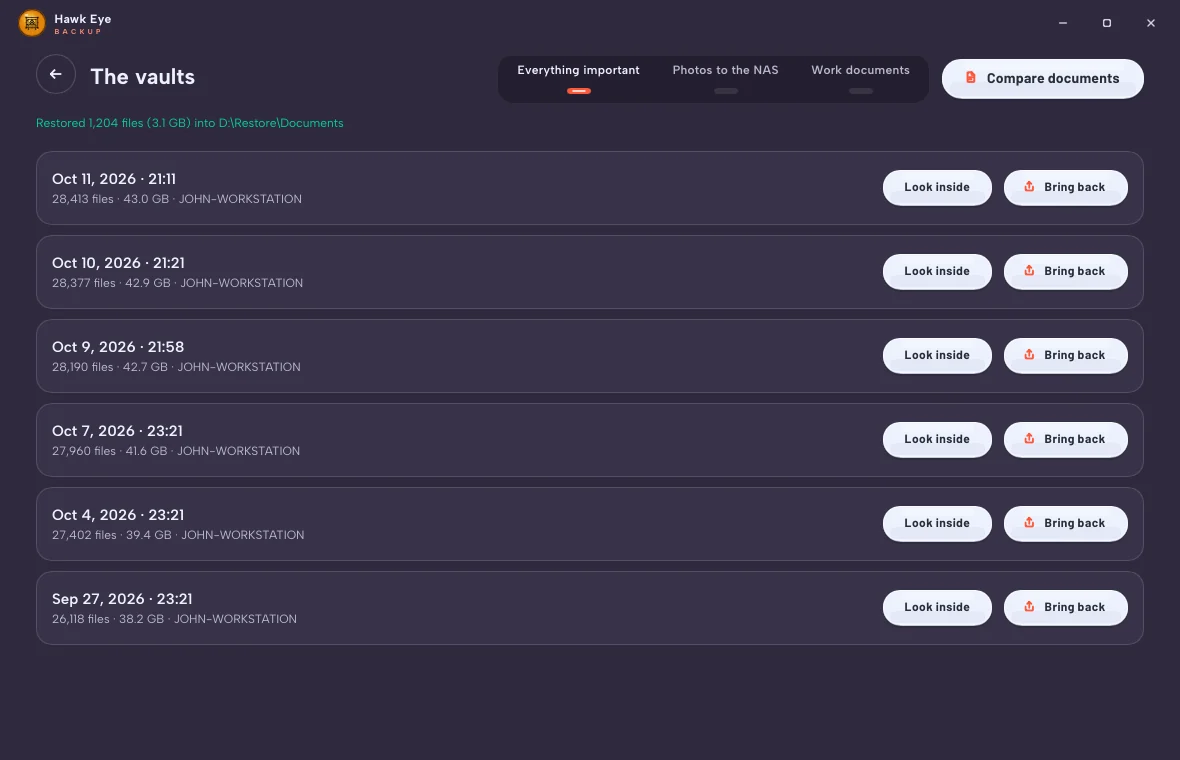
Task: Click the Oct 4, 2026 · 23:21 snapshot title
Action: [118, 515]
